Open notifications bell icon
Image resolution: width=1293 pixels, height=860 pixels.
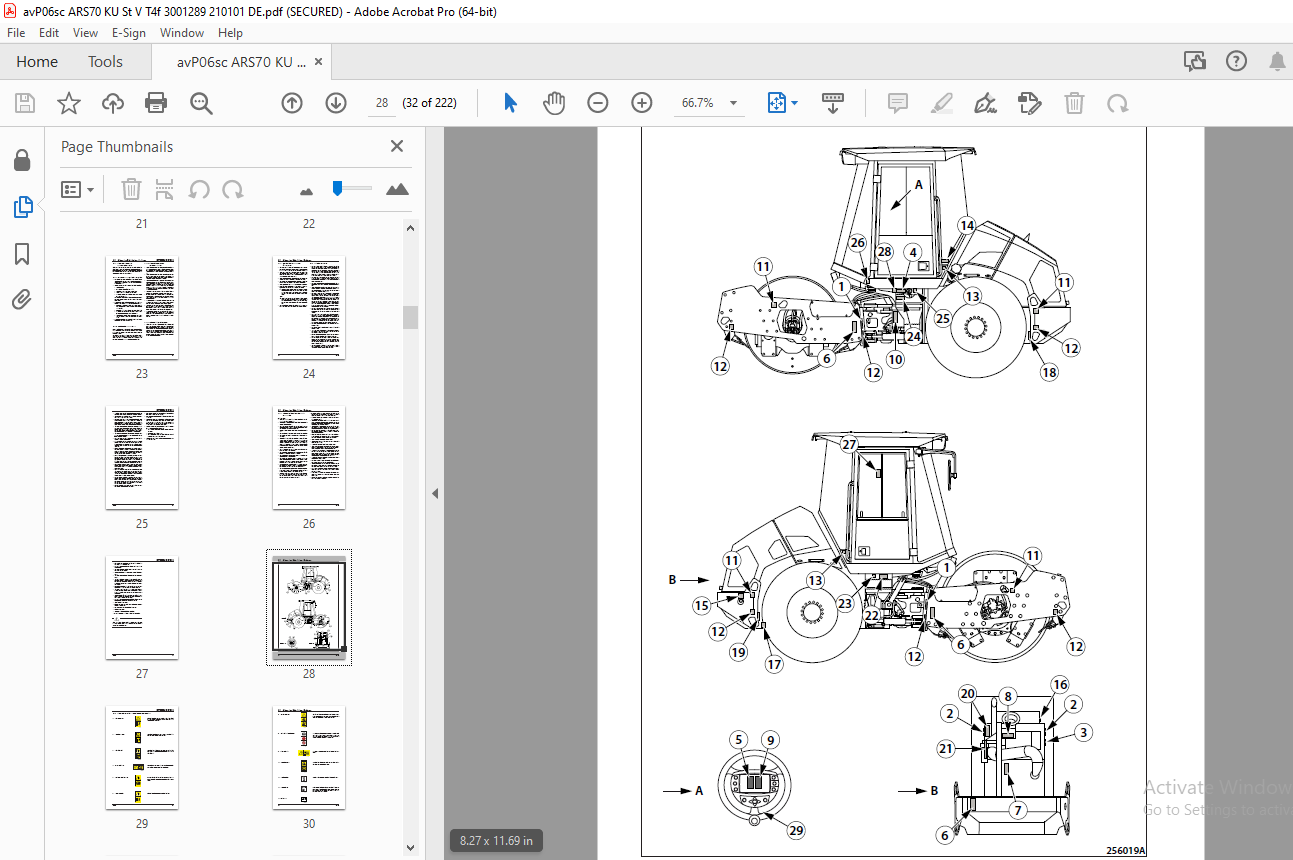click(1277, 62)
